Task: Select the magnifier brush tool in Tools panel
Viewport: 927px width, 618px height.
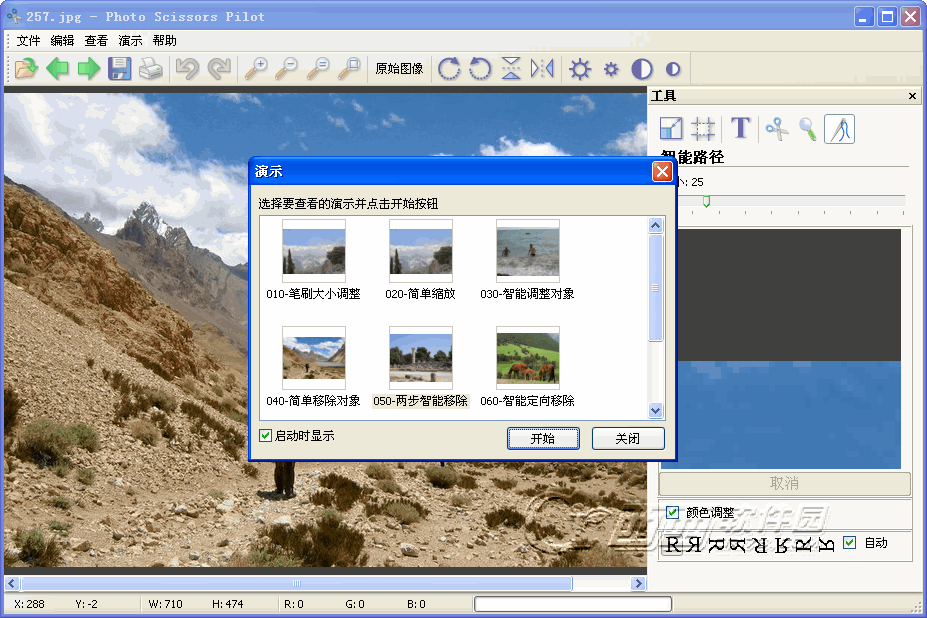Action: 808,128
